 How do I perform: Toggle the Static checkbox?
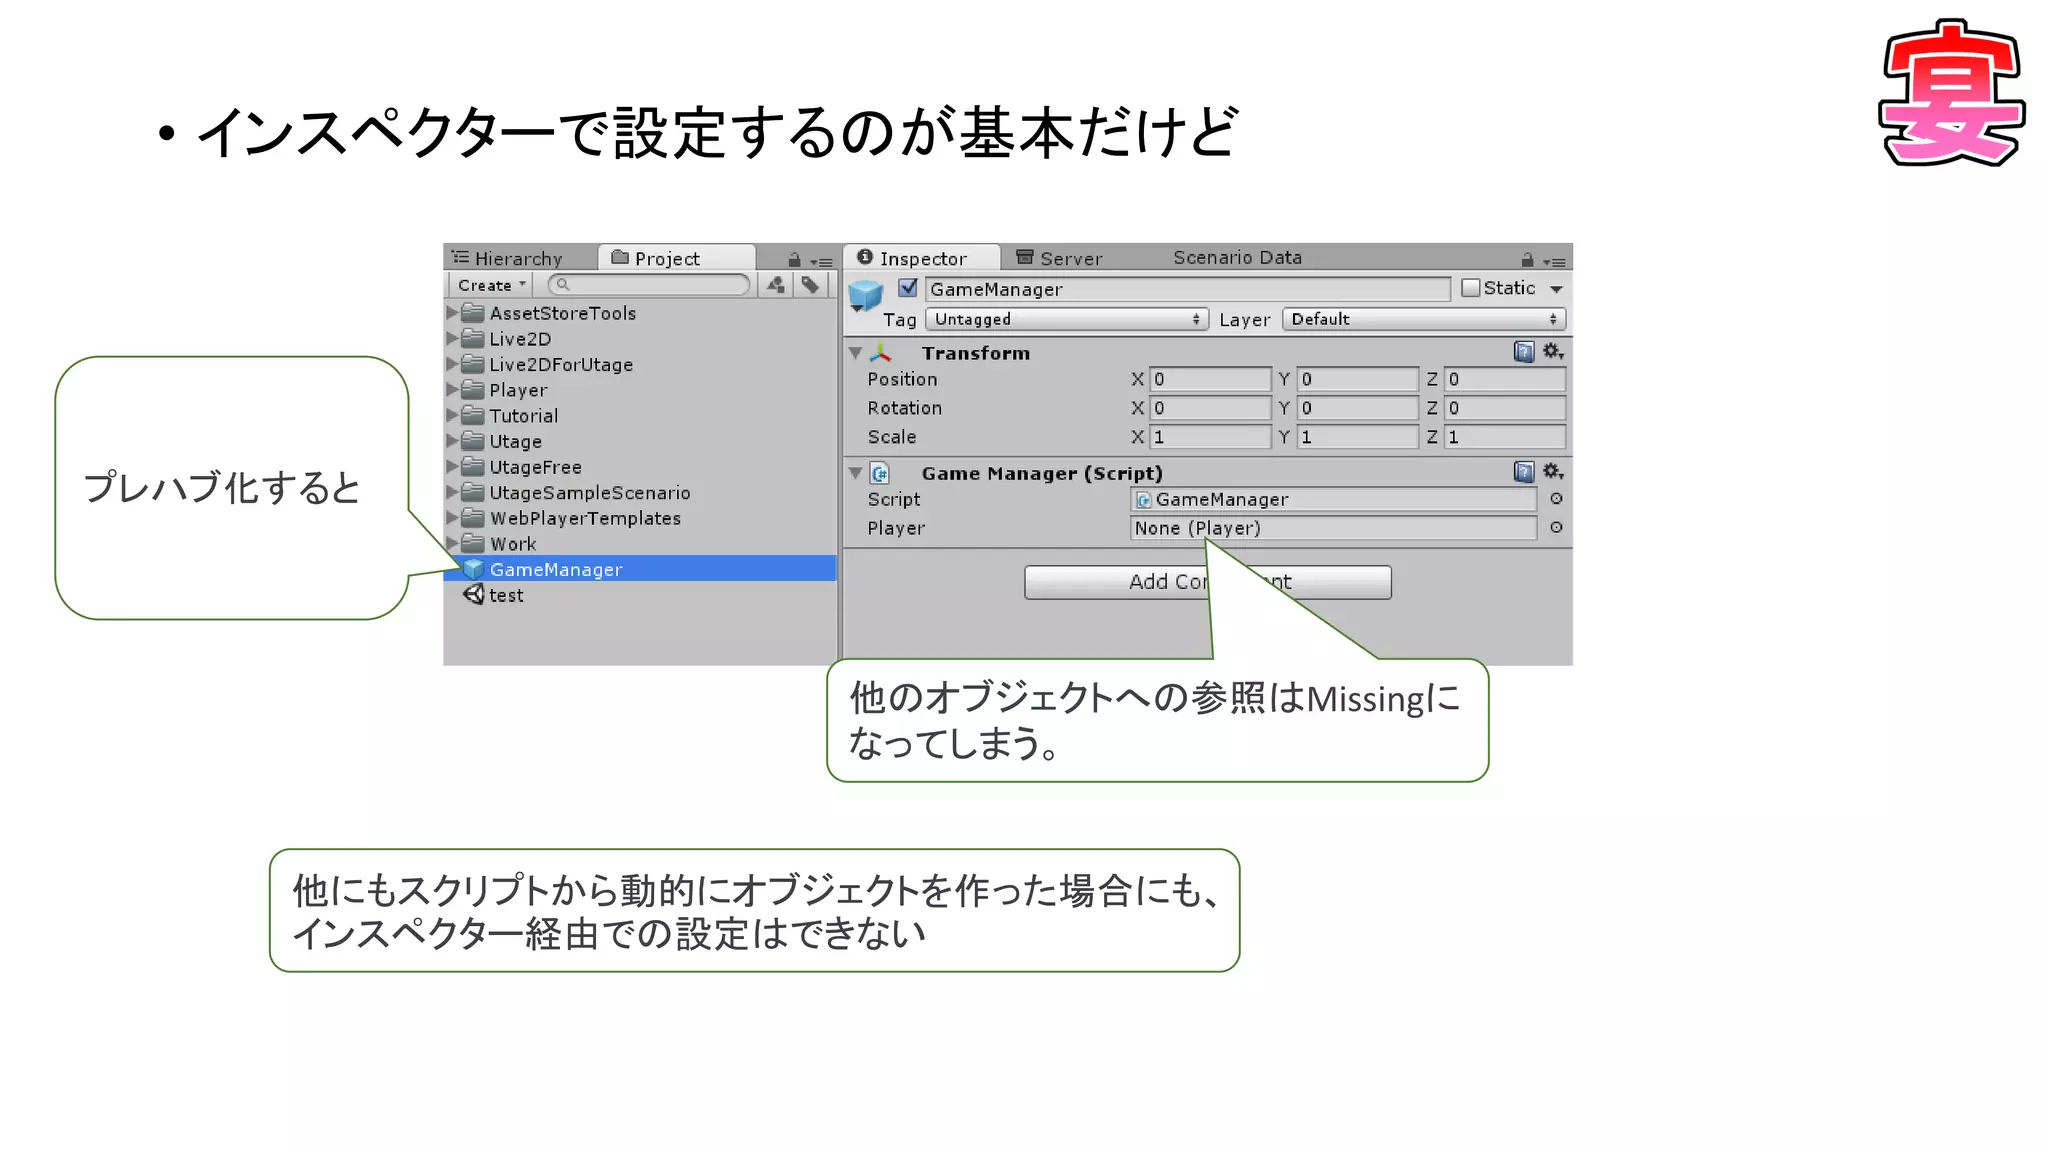(x=1470, y=288)
